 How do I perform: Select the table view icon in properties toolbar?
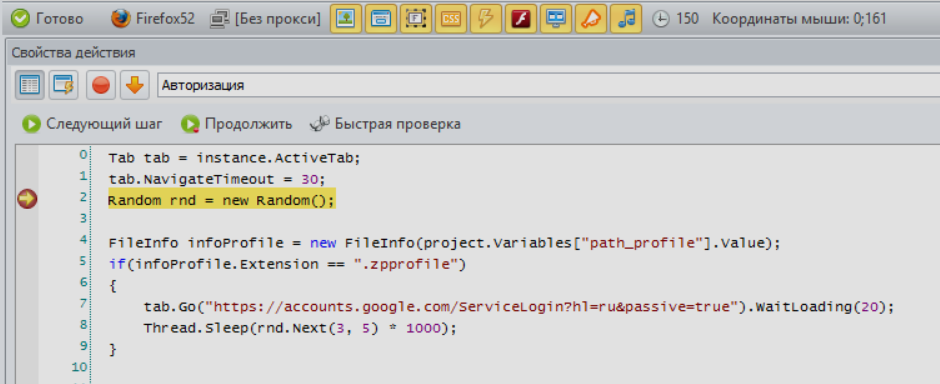click(x=29, y=85)
